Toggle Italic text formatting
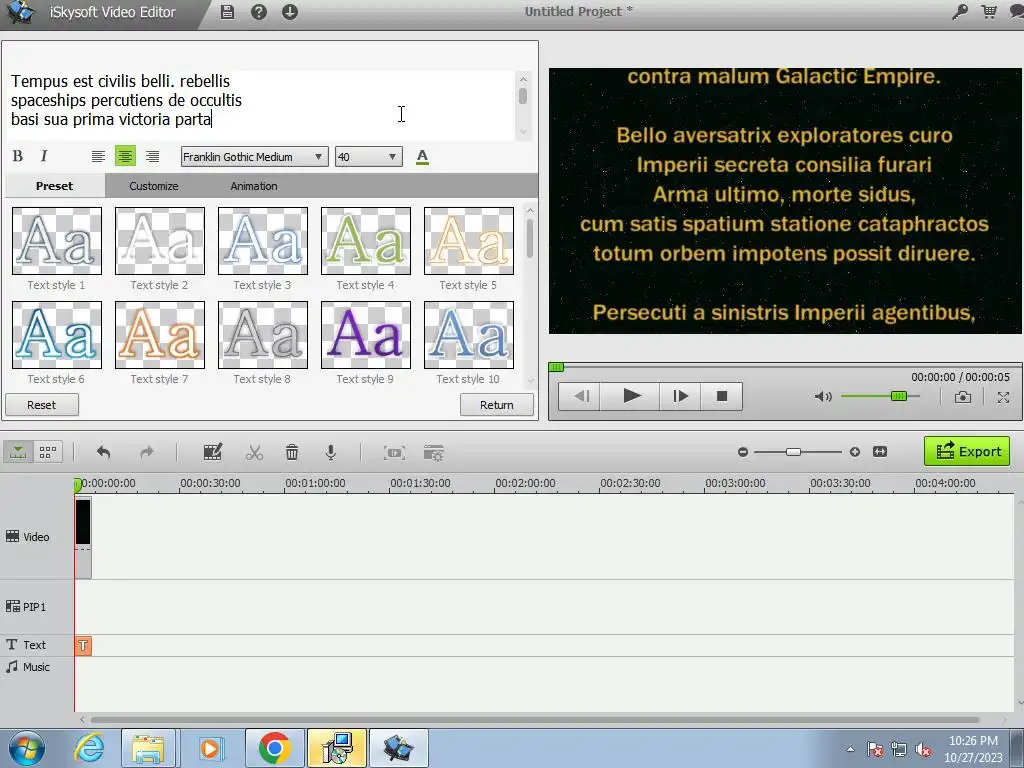 (44, 156)
